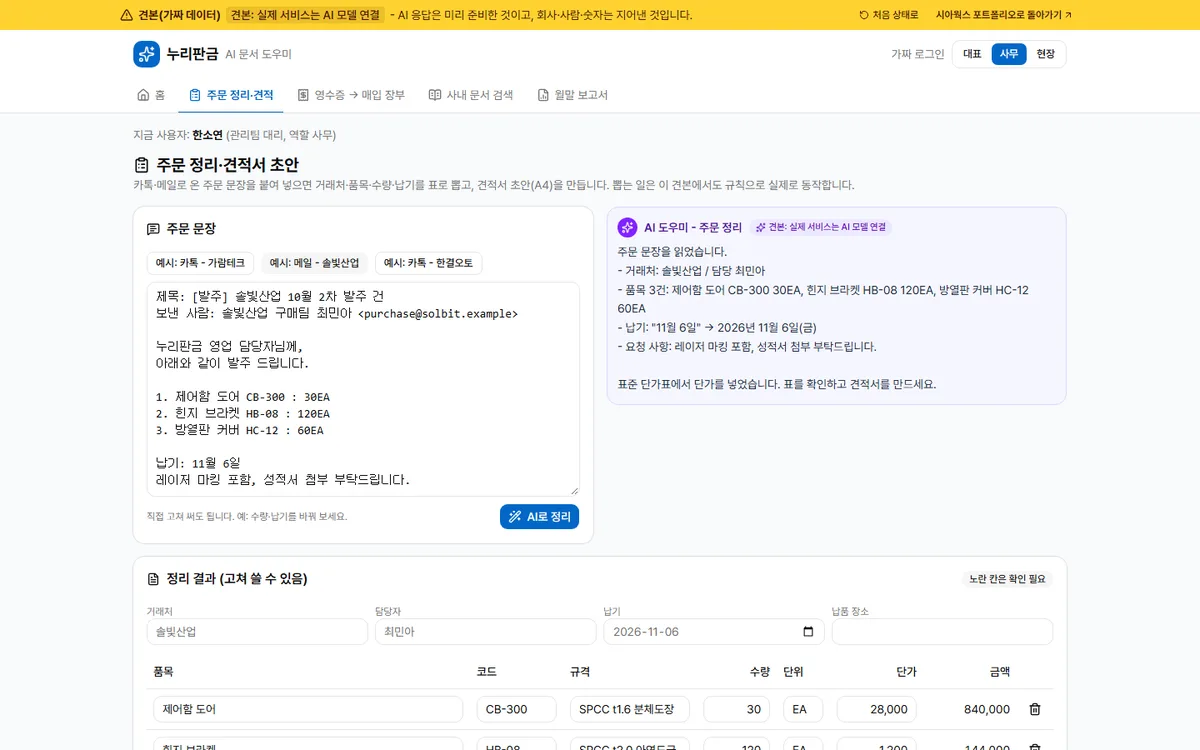This screenshot has width=1200, height=750.
Task: Edit the 제어함 도어 item name field
Action: 308,709
